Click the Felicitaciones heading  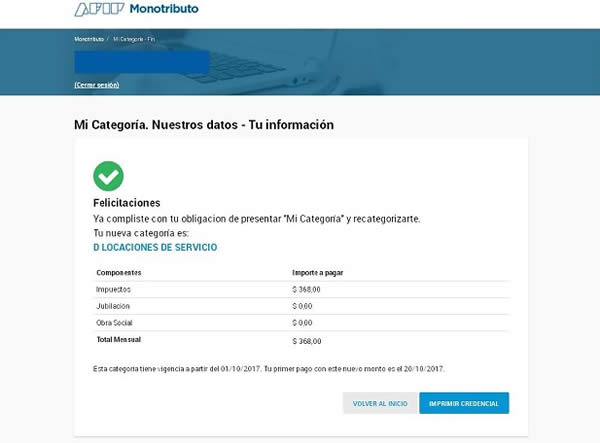pos(127,203)
